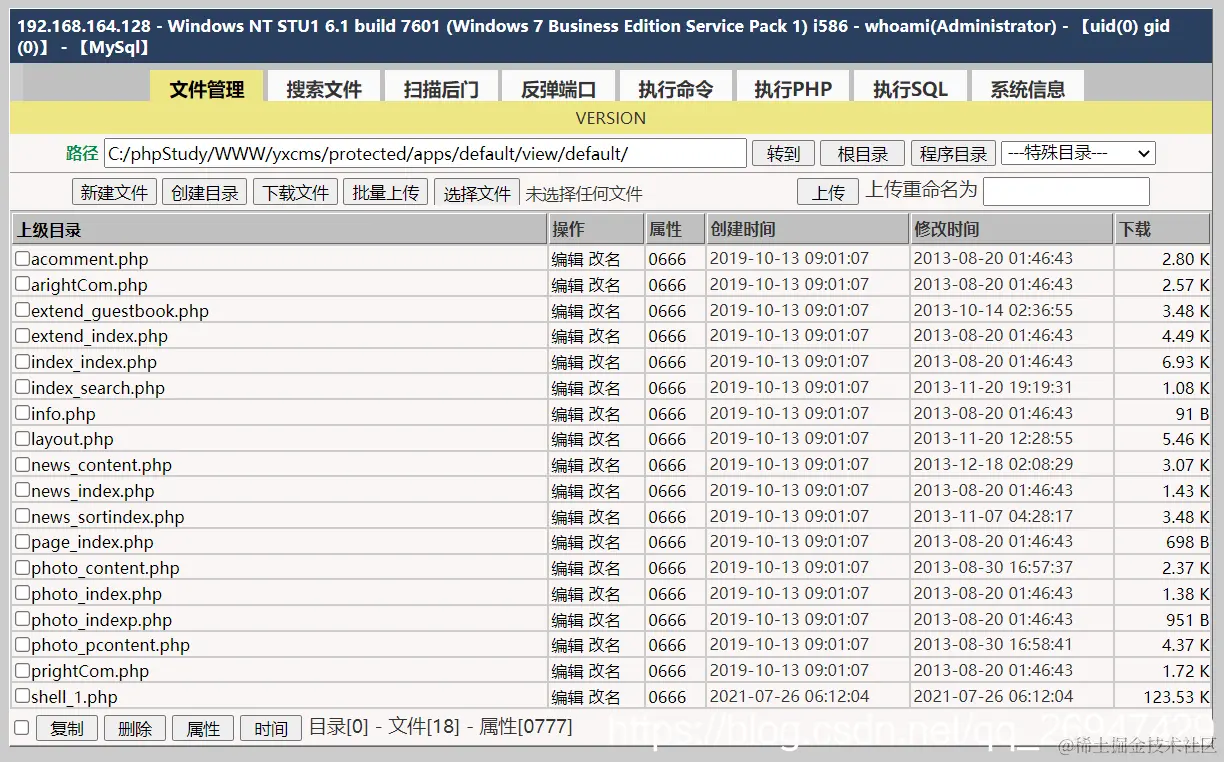Click modified time 2013-10-14 02:36:55
This screenshot has height=762, width=1224.
coord(993,310)
